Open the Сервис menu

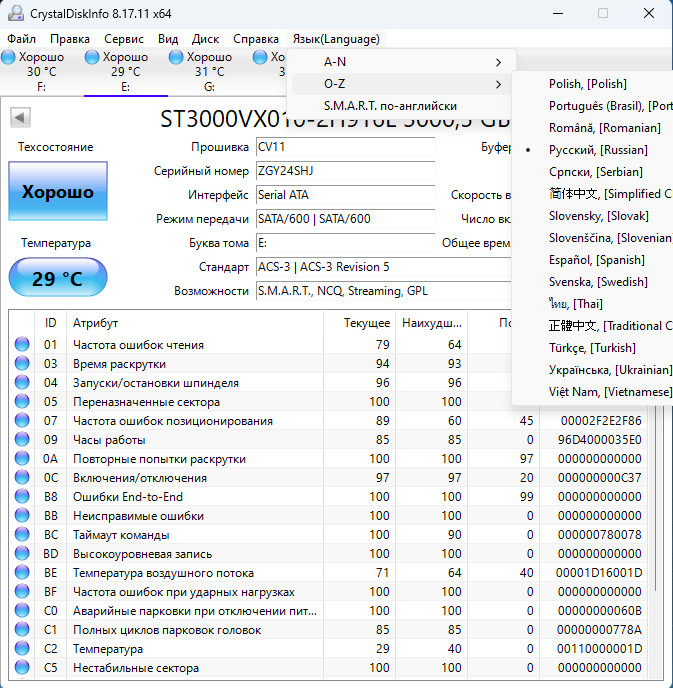124,39
